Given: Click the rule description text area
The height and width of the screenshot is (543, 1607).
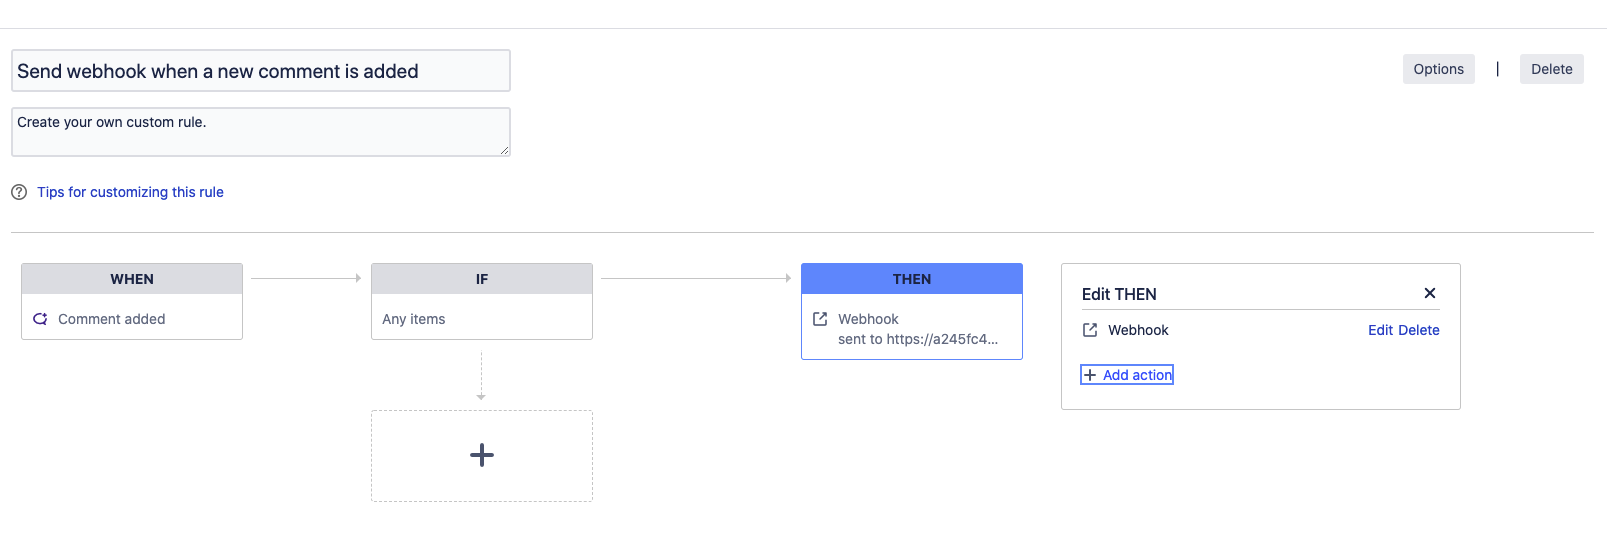Looking at the screenshot, I should [x=260, y=132].
